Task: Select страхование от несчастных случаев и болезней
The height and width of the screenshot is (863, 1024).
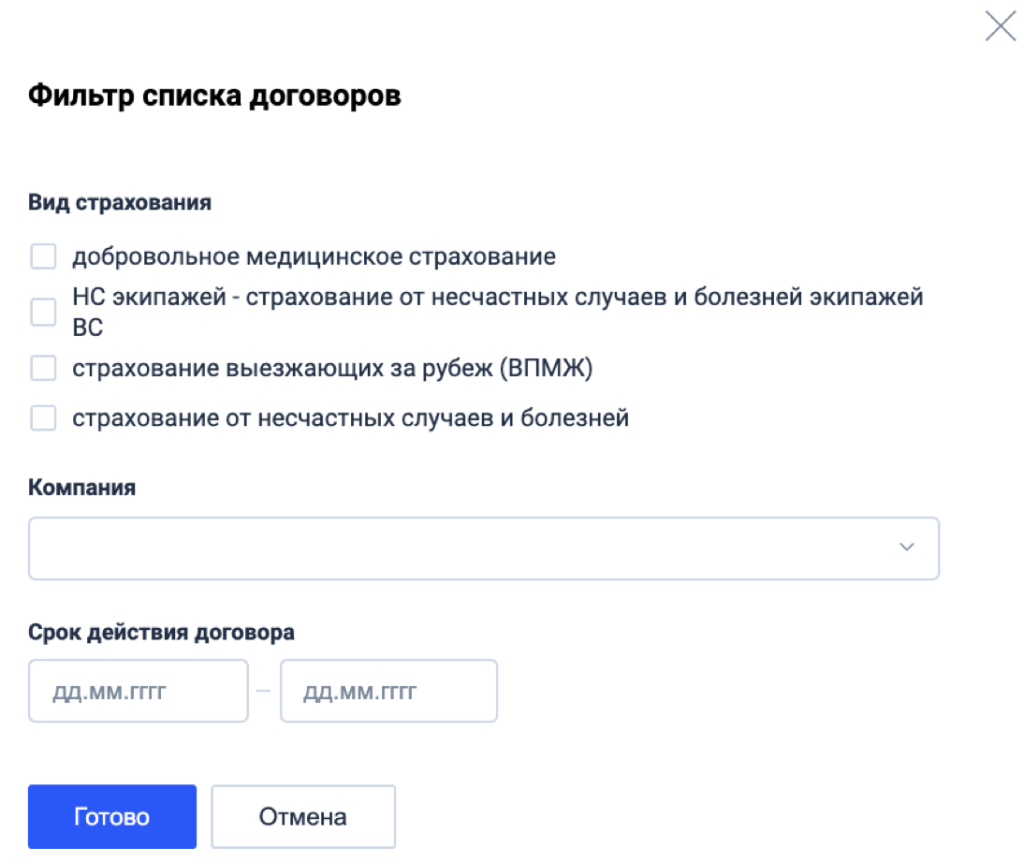Action: click(x=42, y=414)
